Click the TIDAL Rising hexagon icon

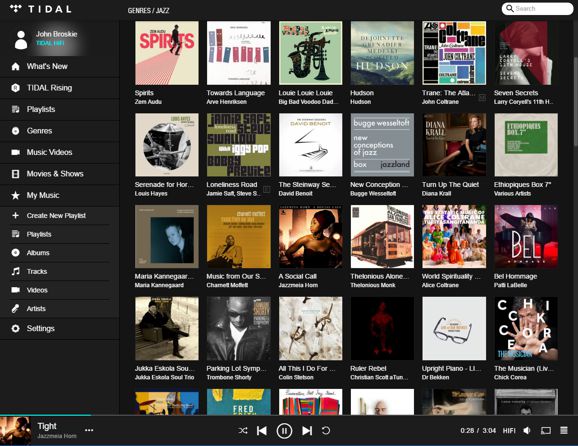(x=15, y=88)
